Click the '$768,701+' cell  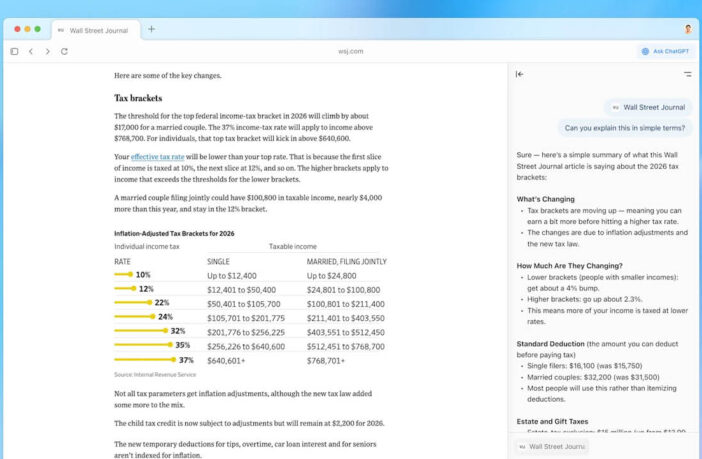326,361
